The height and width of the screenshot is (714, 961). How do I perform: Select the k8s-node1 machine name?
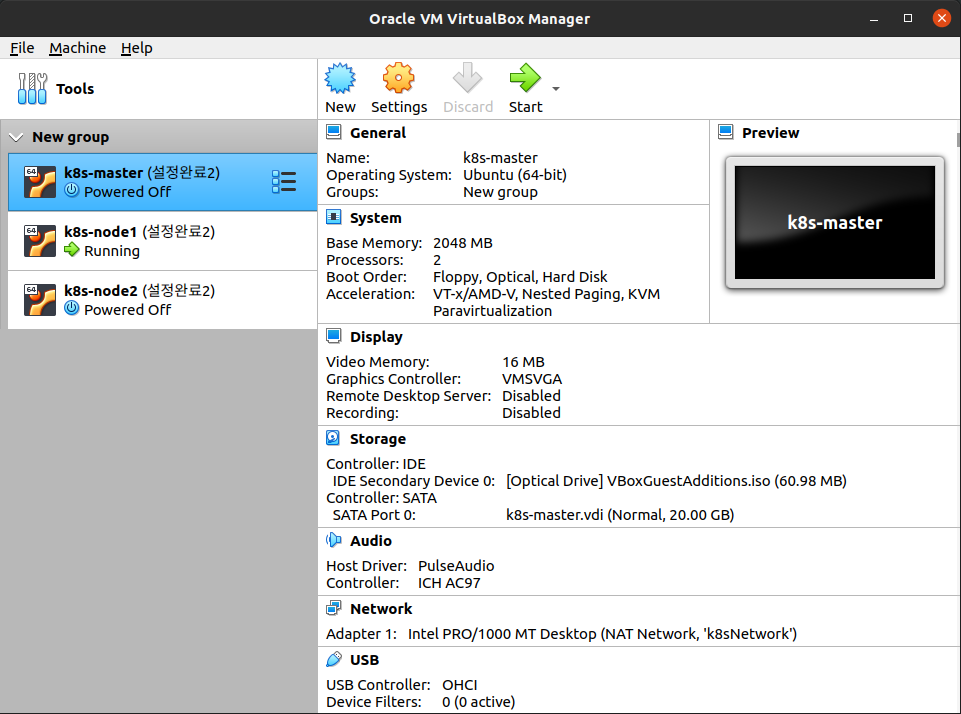(101, 232)
